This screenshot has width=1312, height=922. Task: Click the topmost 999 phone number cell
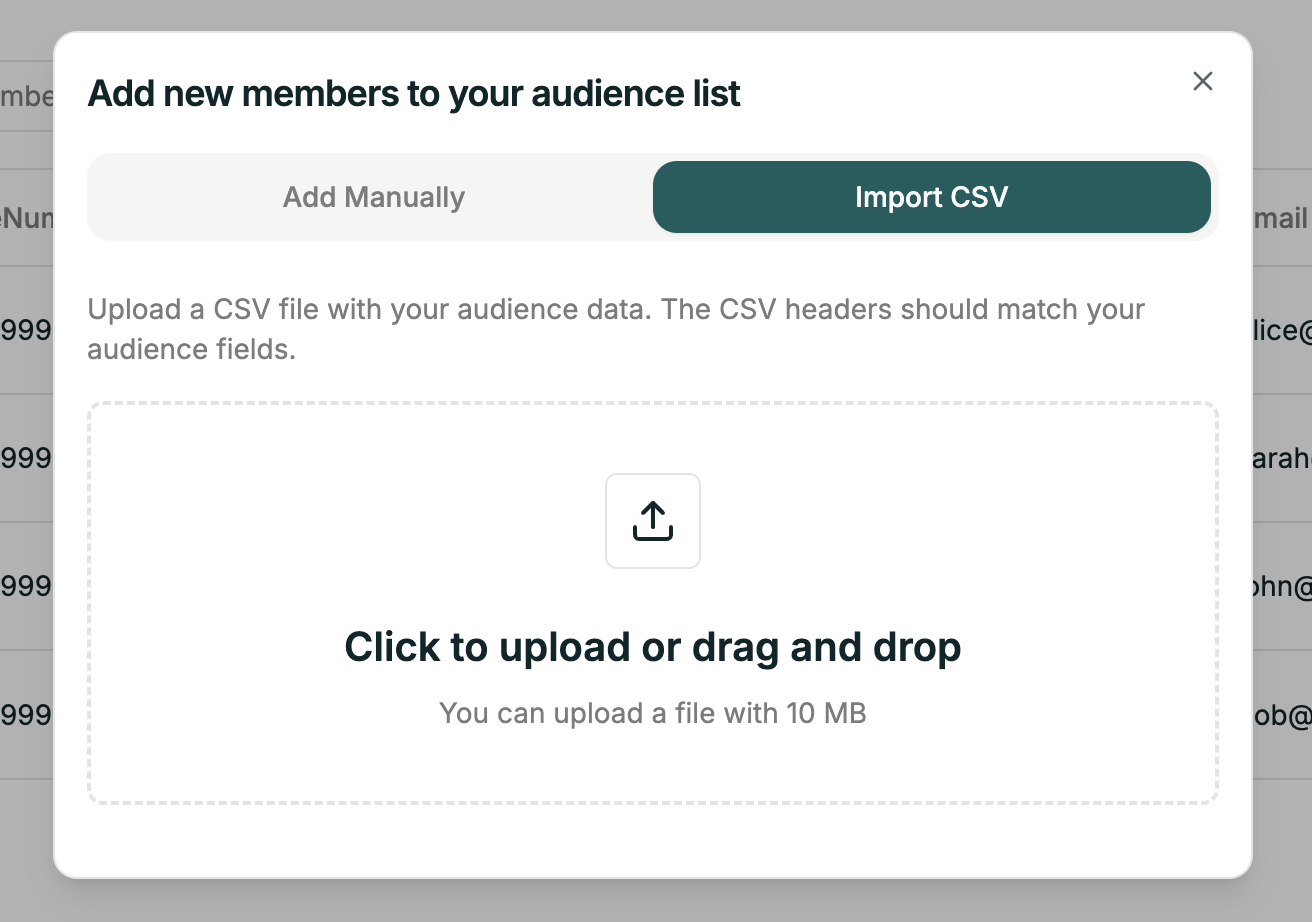click(25, 330)
